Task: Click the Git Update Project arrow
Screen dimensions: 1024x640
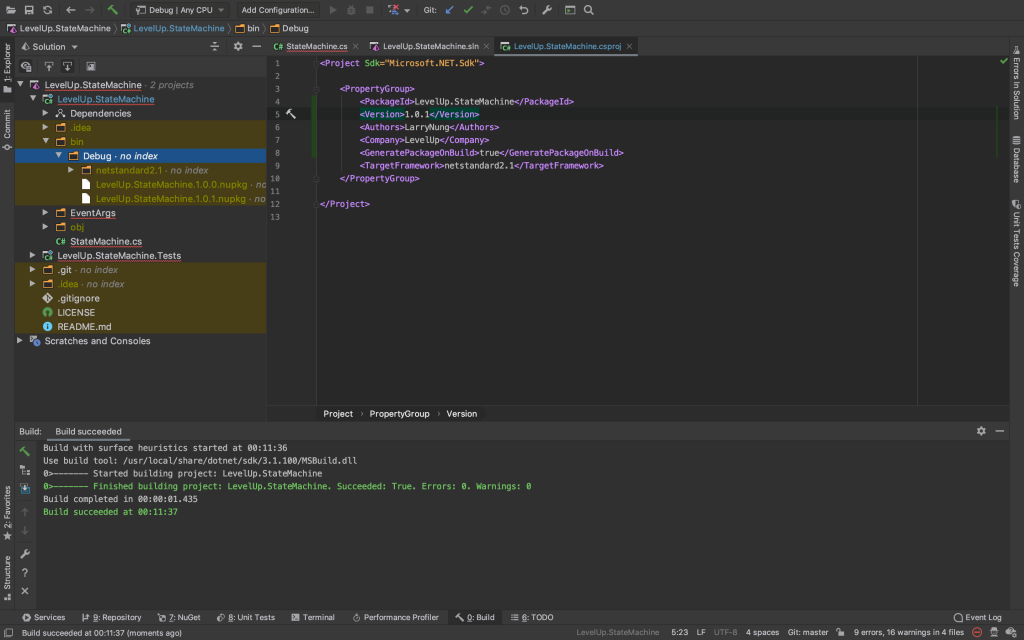Action: click(449, 10)
